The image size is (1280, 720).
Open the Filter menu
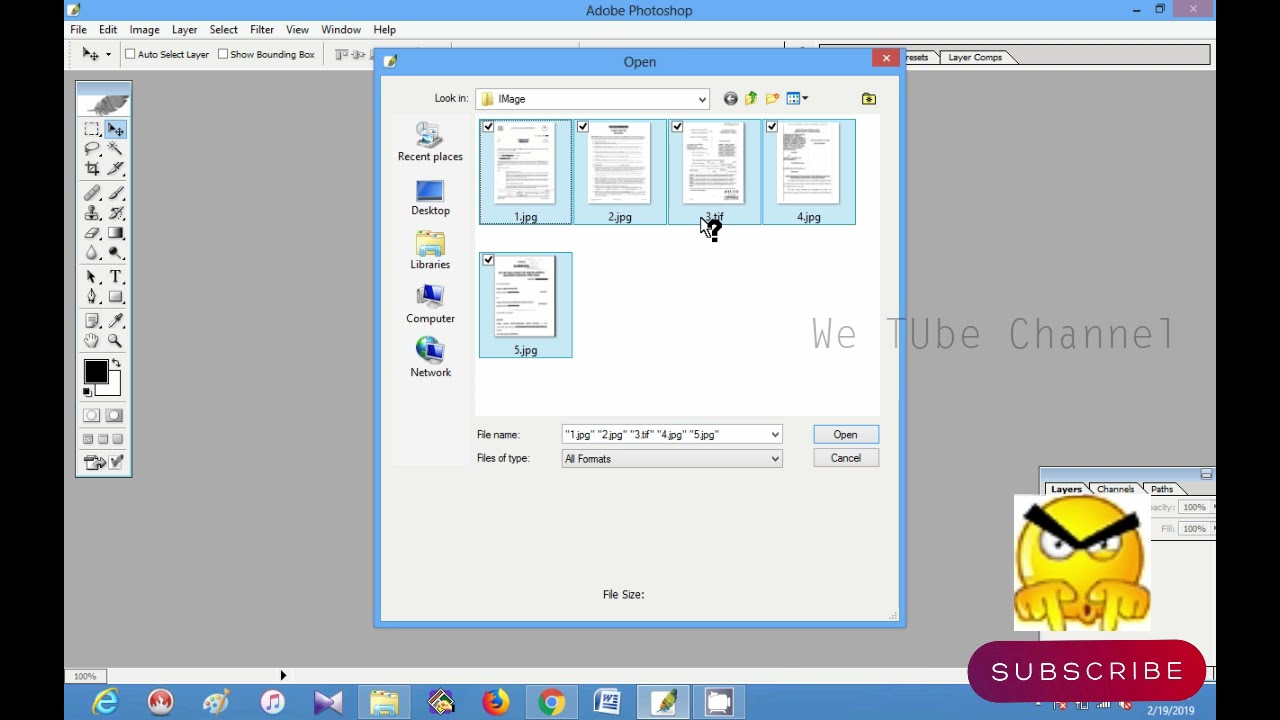[262, 30]
